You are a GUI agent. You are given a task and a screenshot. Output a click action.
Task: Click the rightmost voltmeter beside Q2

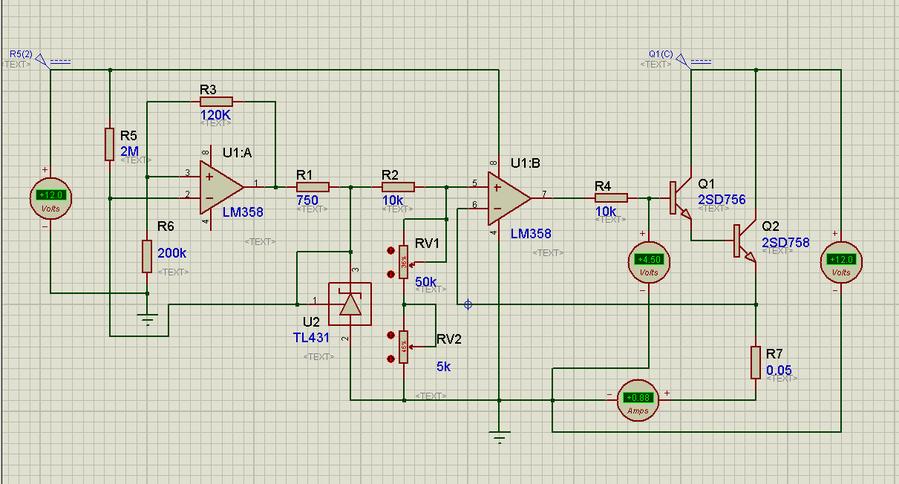tap(839, 262)
